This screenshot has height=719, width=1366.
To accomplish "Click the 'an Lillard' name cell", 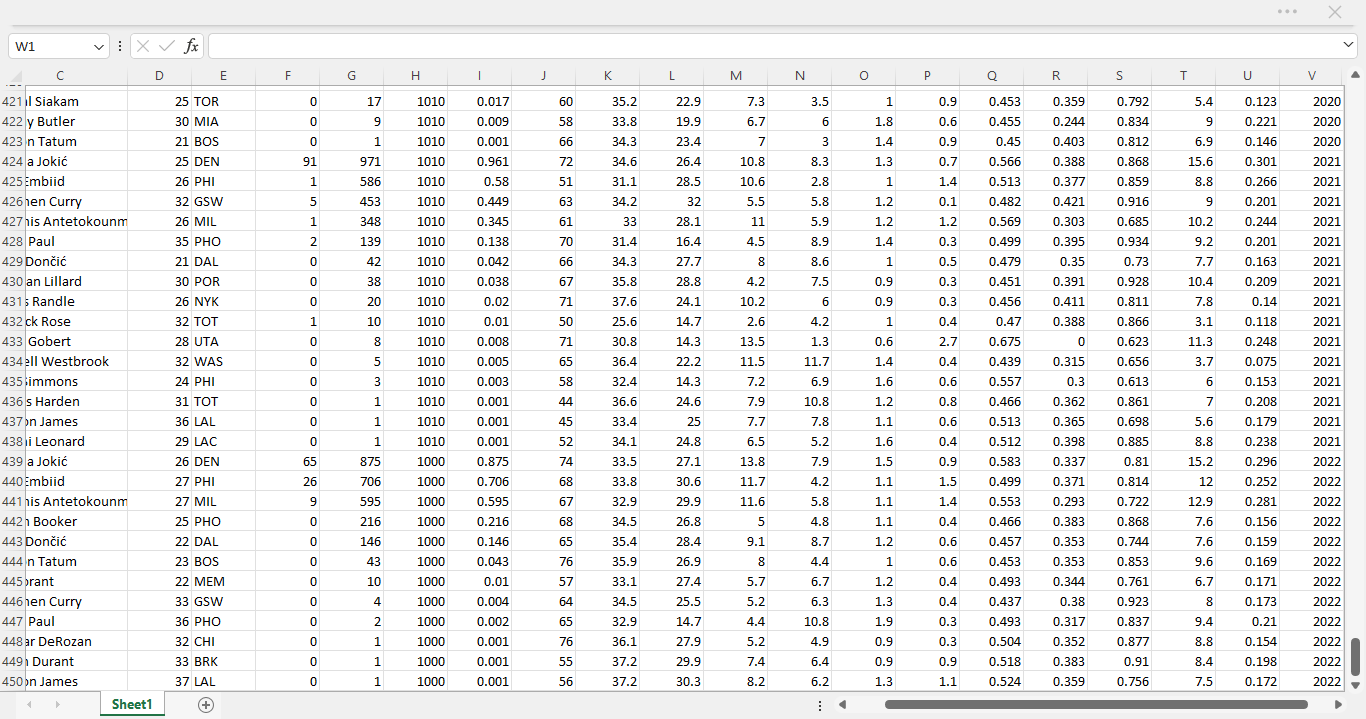I will click(76, 281).
